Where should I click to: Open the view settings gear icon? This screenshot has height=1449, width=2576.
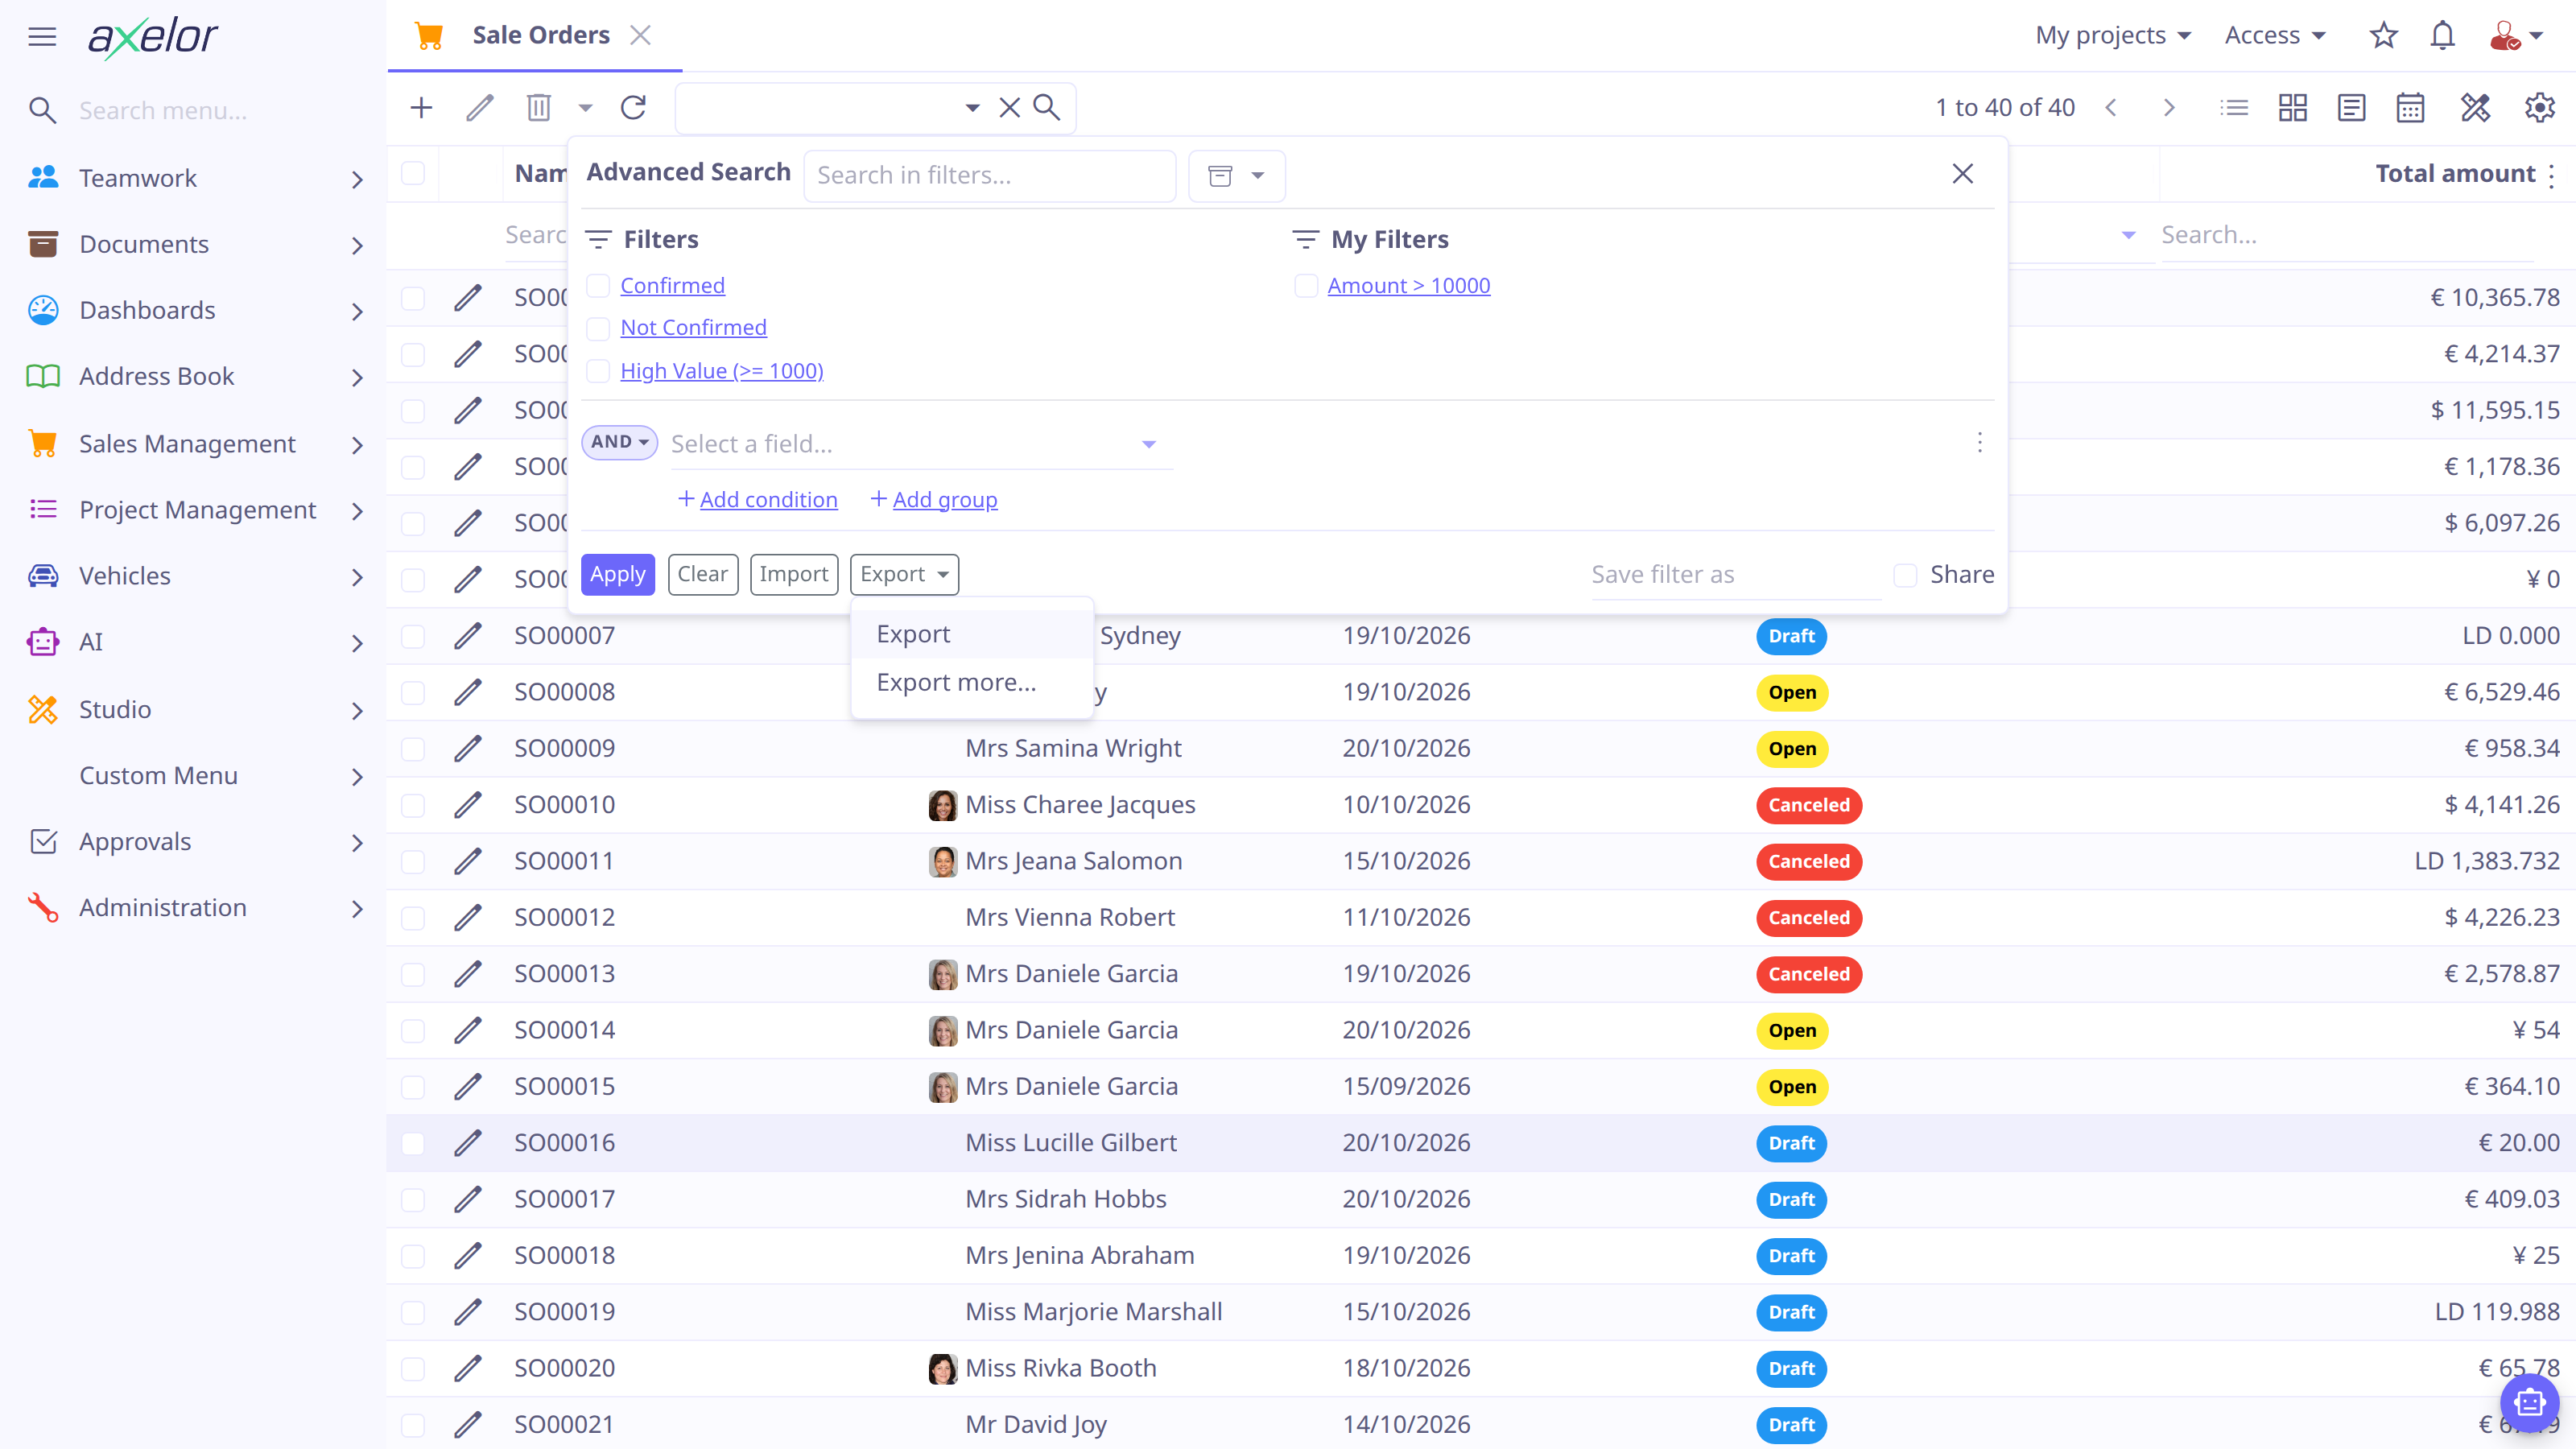pos(2540,107)
